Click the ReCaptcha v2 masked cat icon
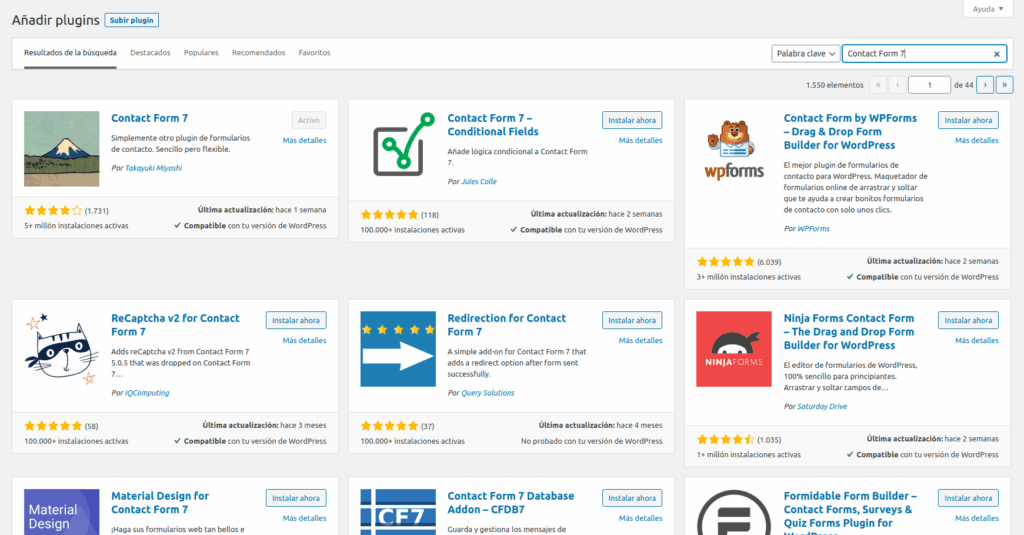 (x=61, y=349)
